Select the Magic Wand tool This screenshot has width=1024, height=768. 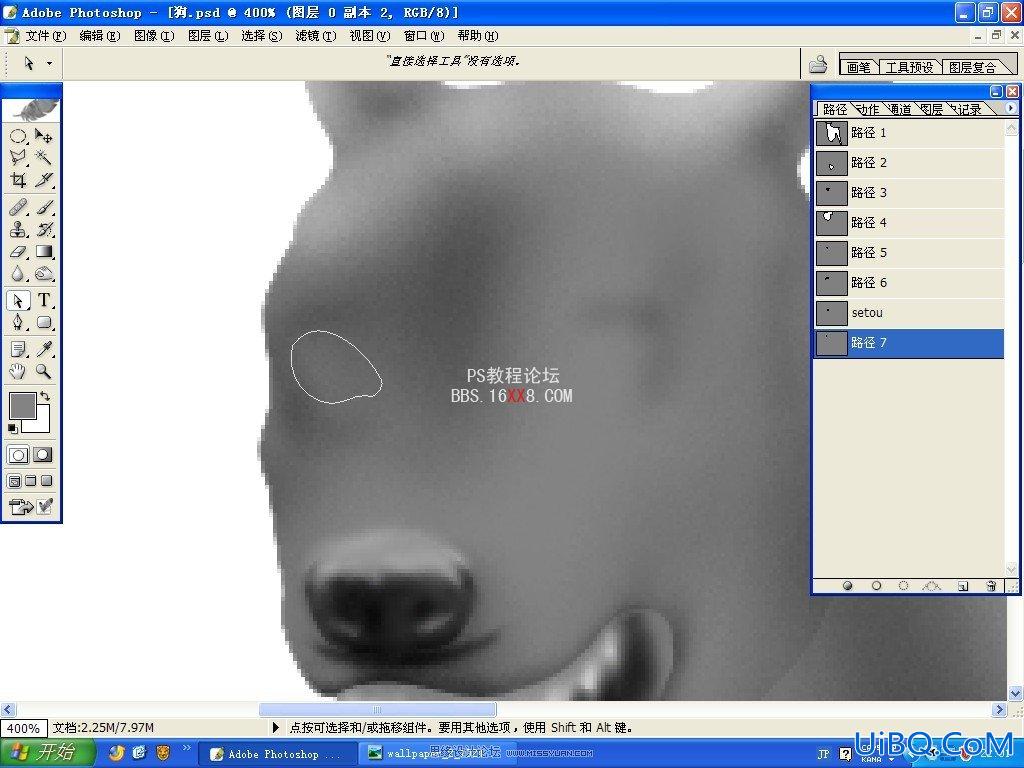(43, 157)
